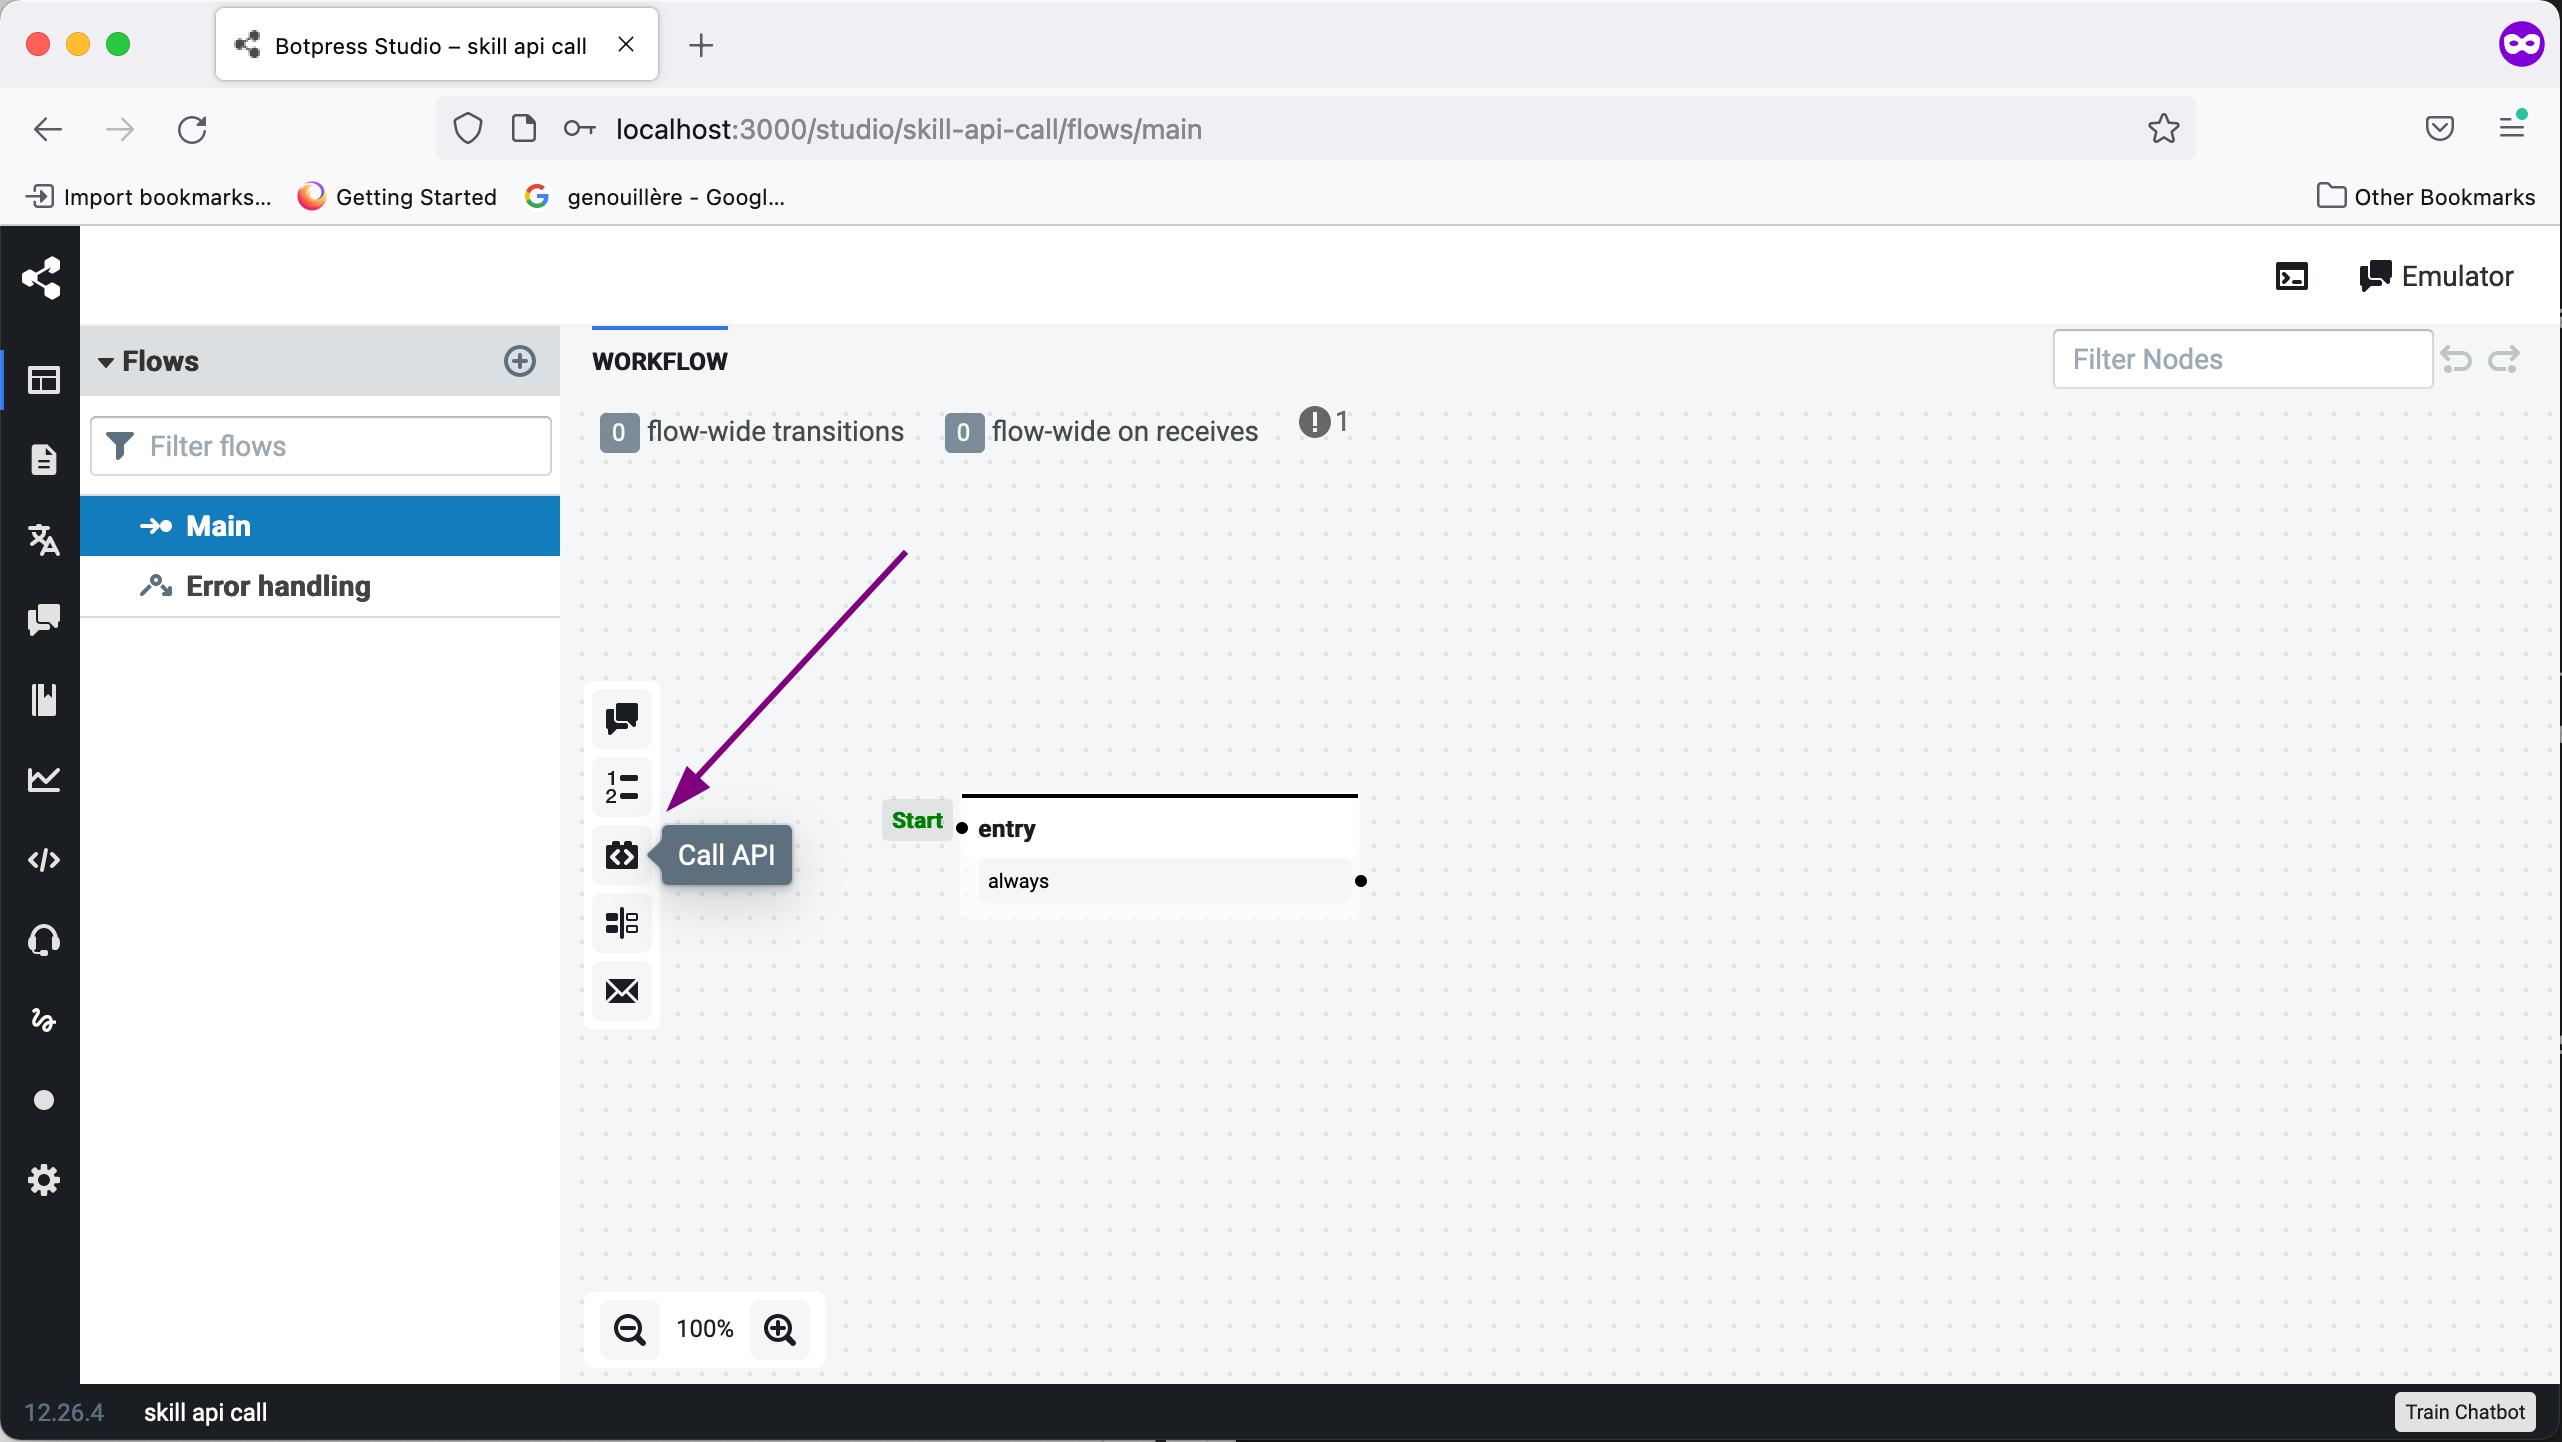Zoom out of the workflow canvas
The width and height of the screenshot is (2562, 1442).
[x=630, y=1330]
